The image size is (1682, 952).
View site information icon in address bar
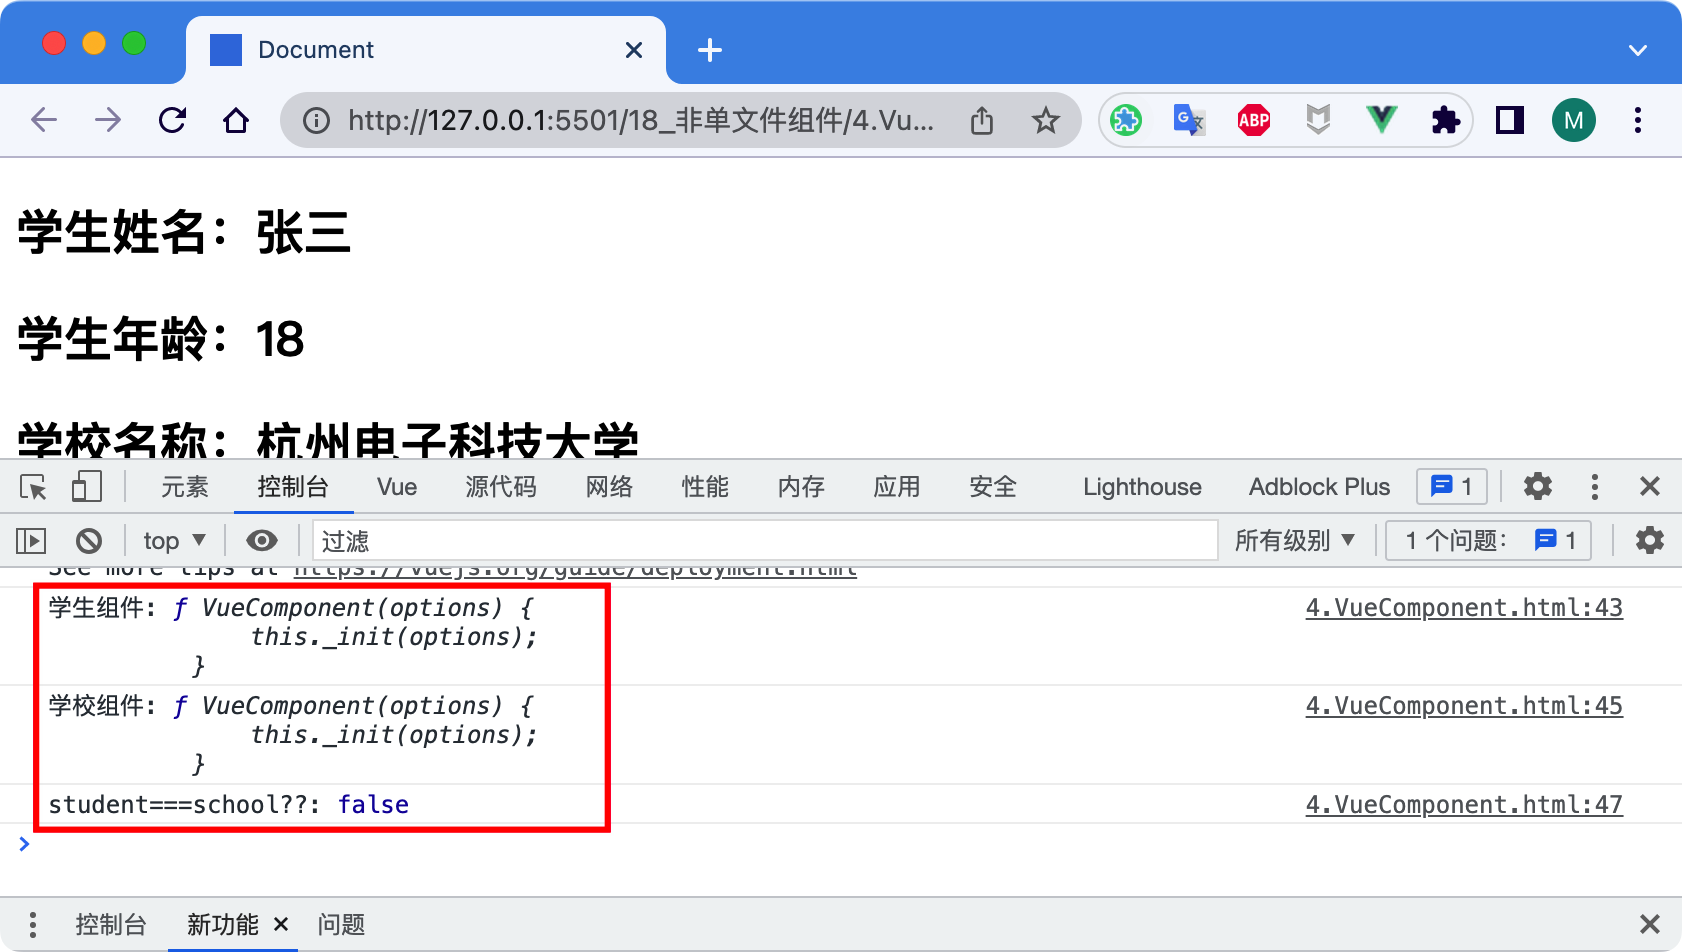pyautogui.click(x=316, y=121)
